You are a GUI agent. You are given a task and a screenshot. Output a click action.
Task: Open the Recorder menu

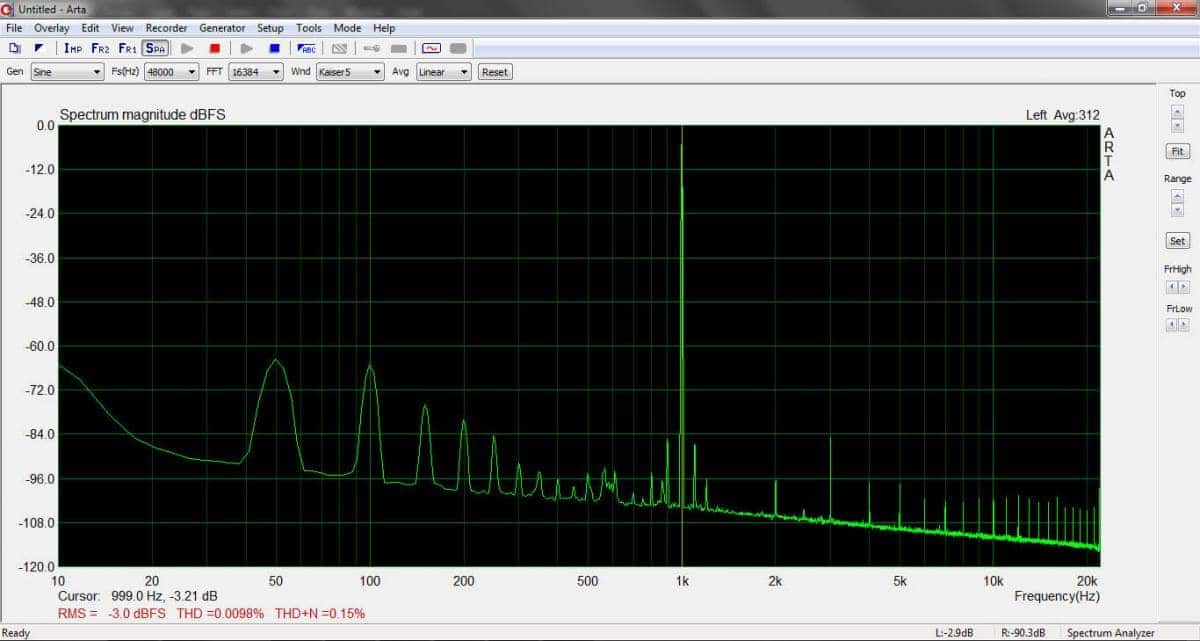pos(166,28)
